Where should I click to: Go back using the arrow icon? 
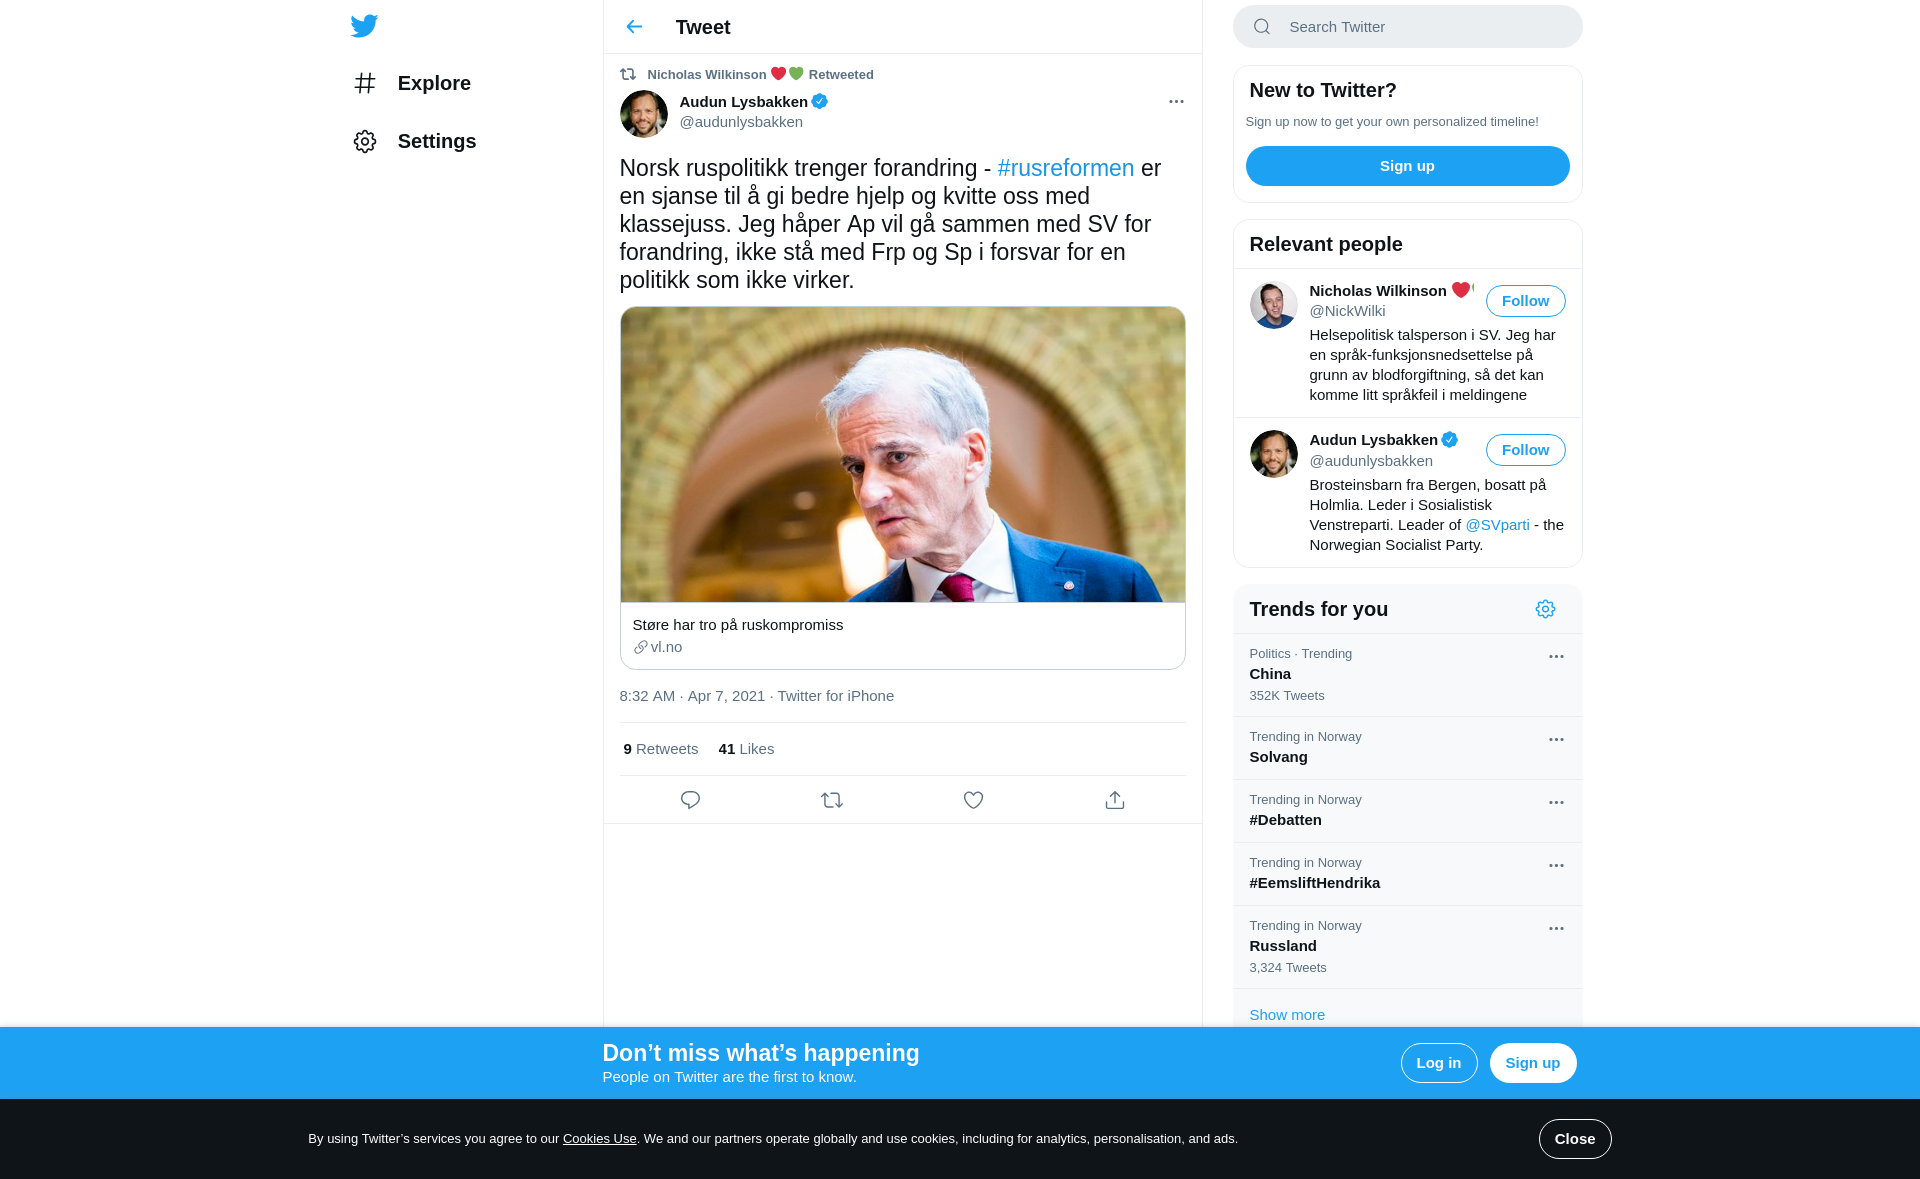coord(634,27)
